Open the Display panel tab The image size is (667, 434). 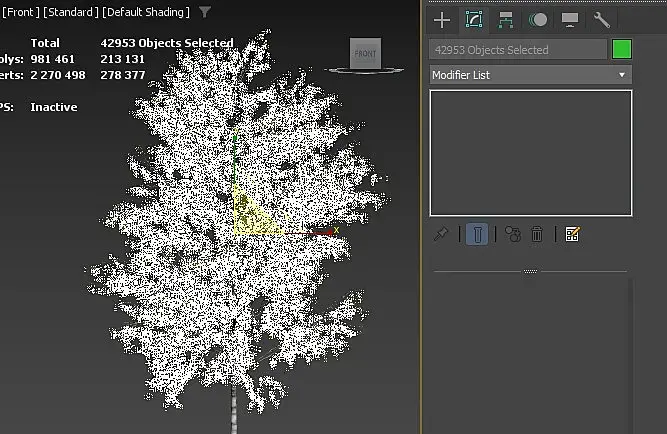pyautogui.click(x=570, y=20)
